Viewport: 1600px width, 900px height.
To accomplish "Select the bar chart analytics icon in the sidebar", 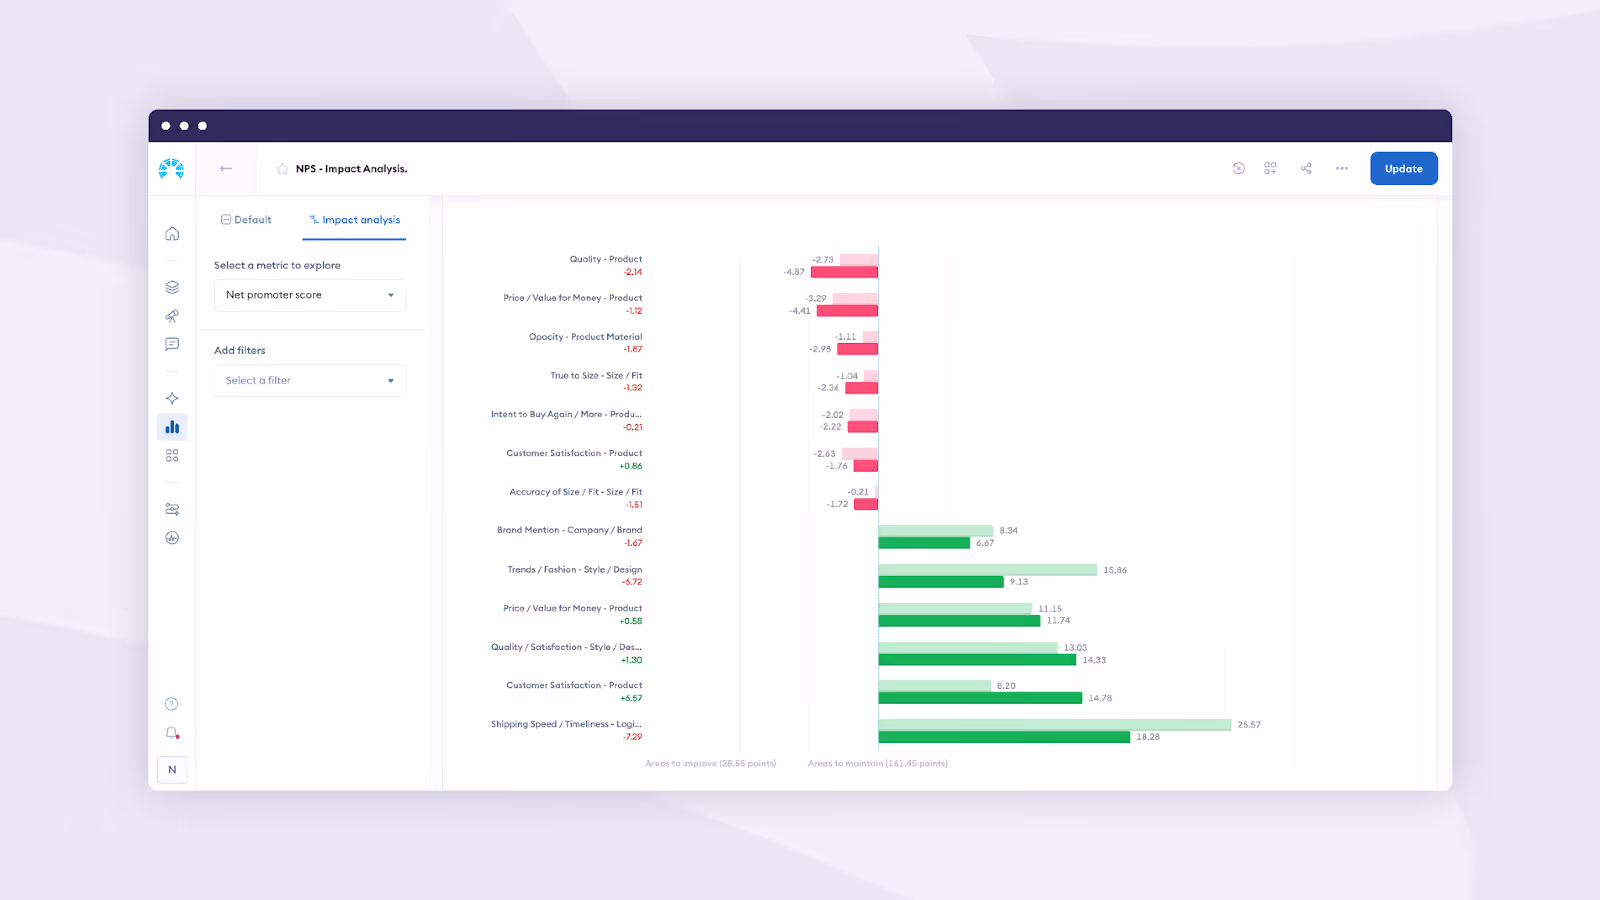I will [172, 427].
